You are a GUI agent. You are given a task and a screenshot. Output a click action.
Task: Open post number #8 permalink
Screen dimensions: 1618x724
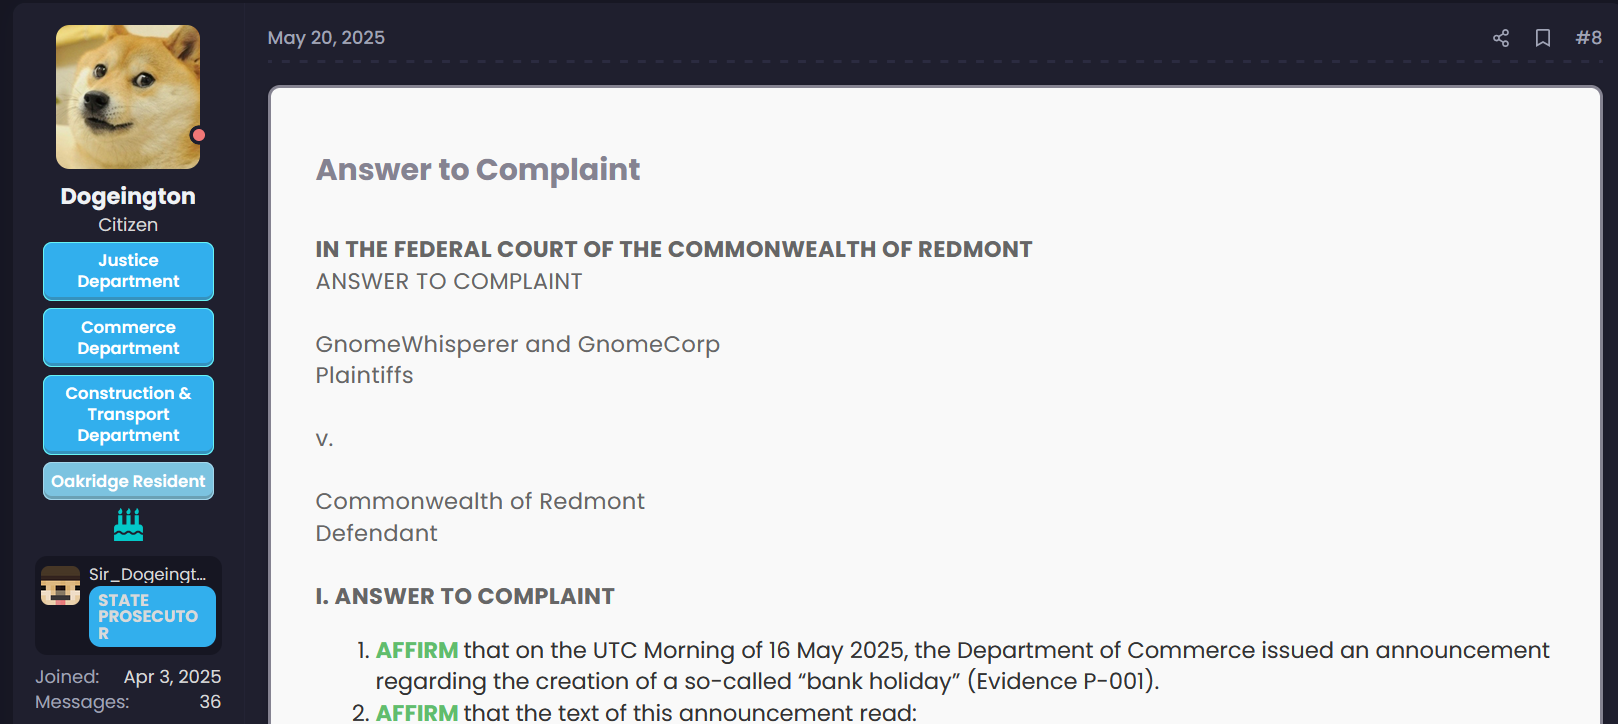[1588, 38]
